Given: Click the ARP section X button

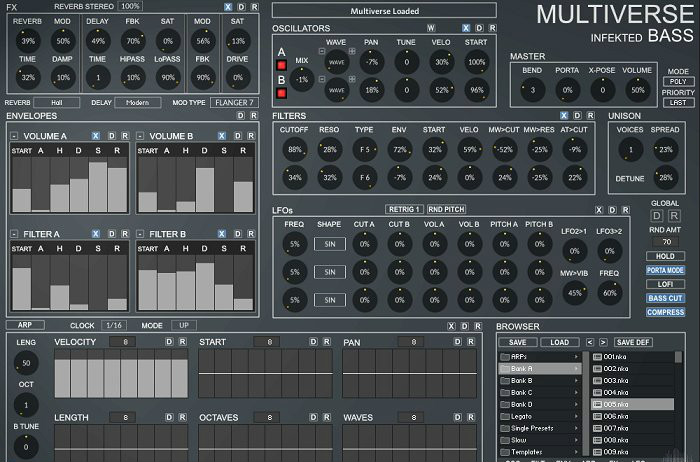Looking at the screenshot, I should pyautogui.click(x=451, y=326).
